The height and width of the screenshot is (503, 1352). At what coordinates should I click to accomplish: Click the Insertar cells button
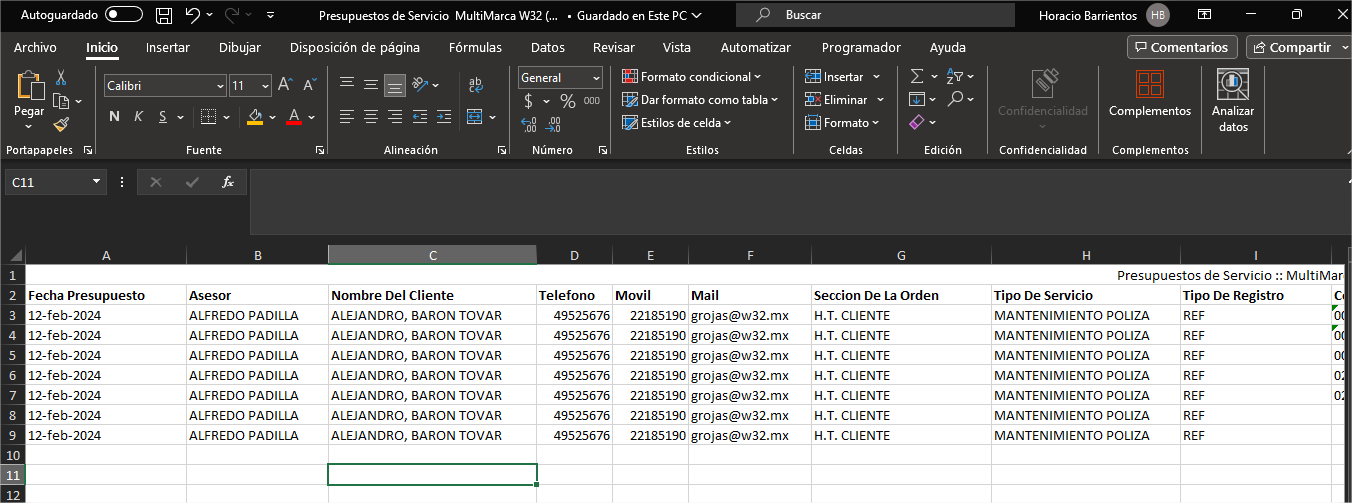click(x=834, y=77)
